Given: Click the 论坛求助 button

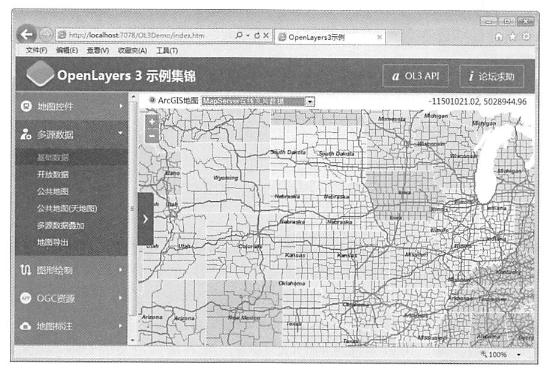Looking at the screenshot, I should tap(491, 76).
